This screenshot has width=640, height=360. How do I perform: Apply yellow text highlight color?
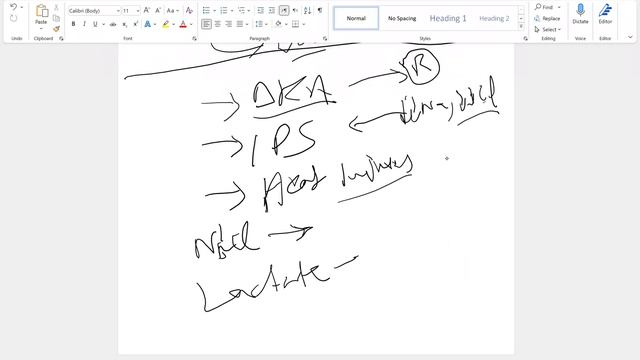(x=166, y=24)
